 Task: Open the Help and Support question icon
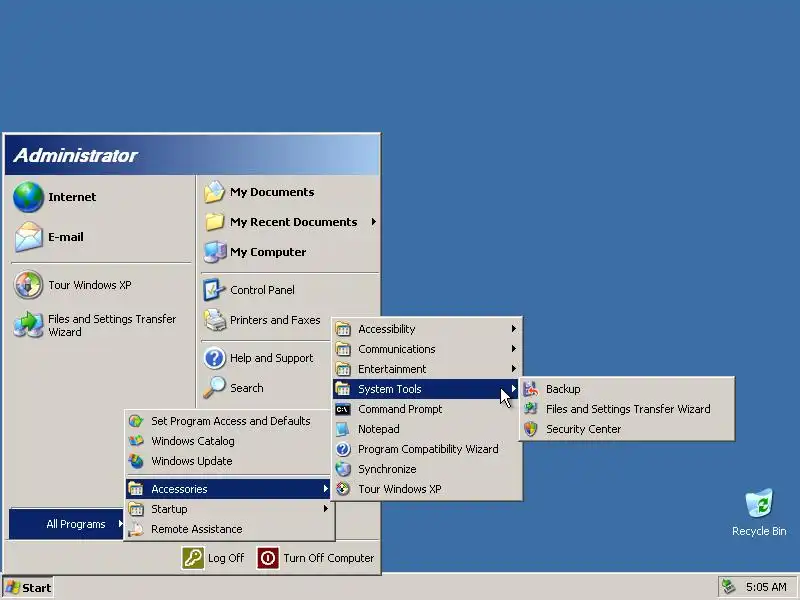pyautogui.click(x=214, y=358)
